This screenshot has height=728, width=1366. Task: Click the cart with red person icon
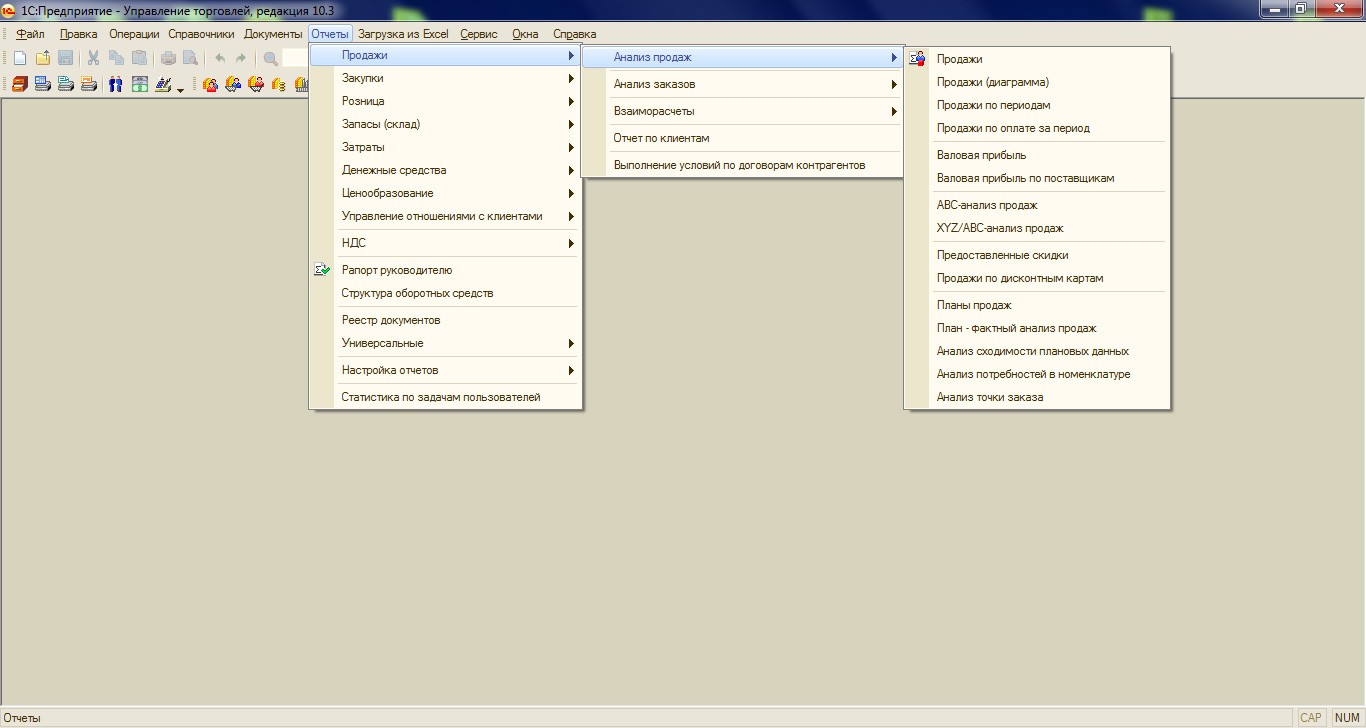point(256,84)
